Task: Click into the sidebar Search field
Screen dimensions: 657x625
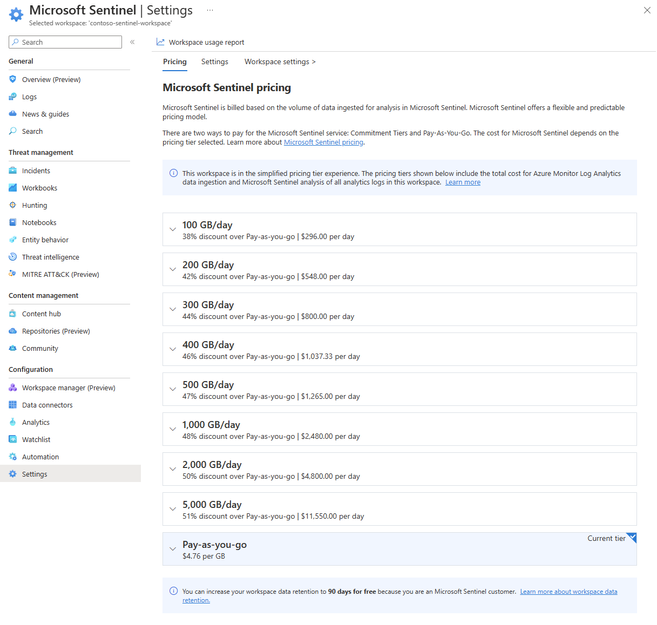Action: coord(65,42)
